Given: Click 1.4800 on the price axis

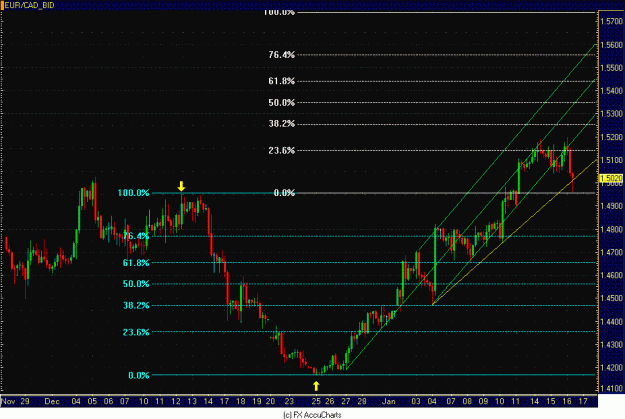Looking at the screenshot, I should [611, 229].
